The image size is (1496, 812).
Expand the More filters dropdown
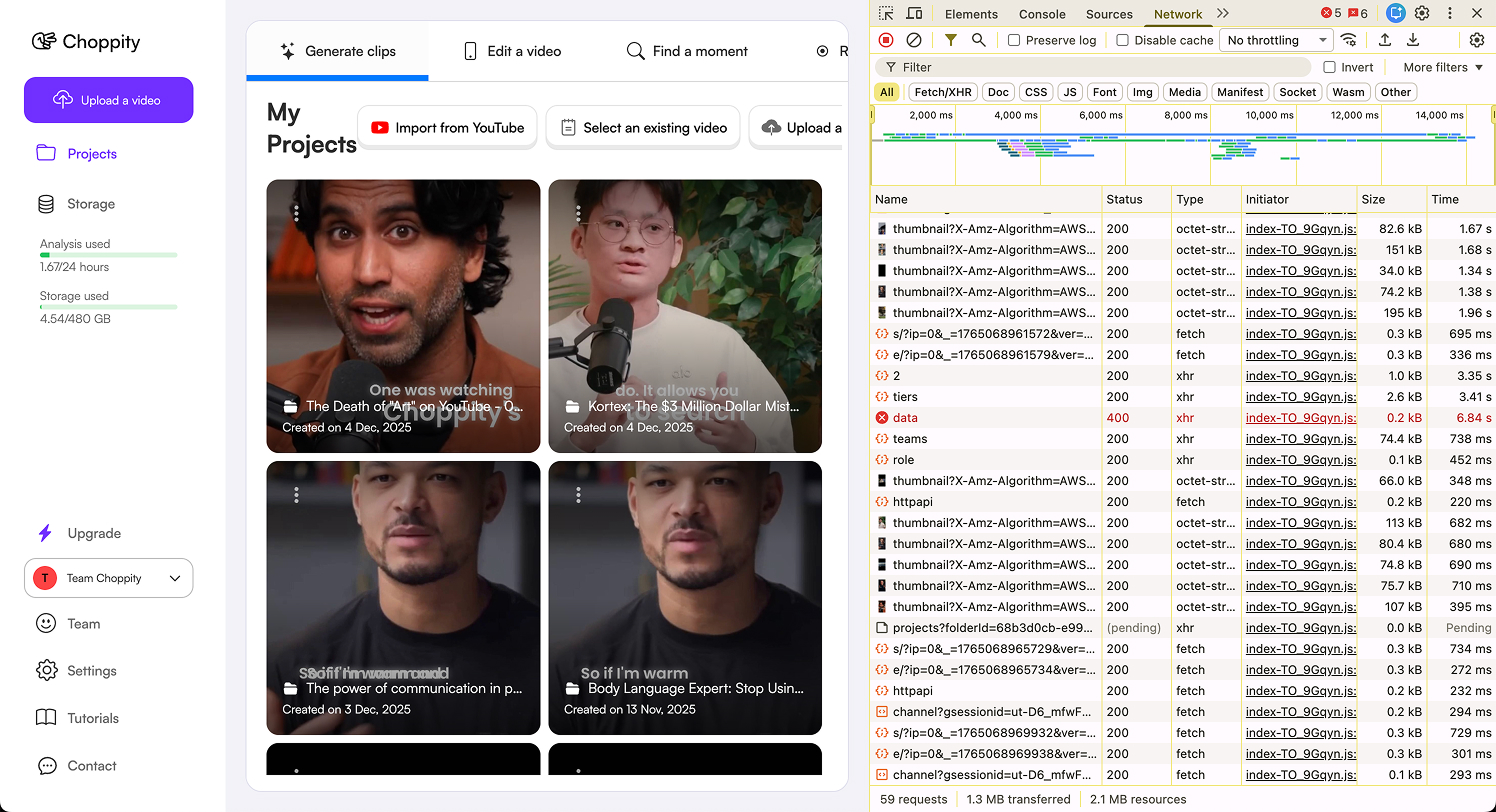point(1443,67)
